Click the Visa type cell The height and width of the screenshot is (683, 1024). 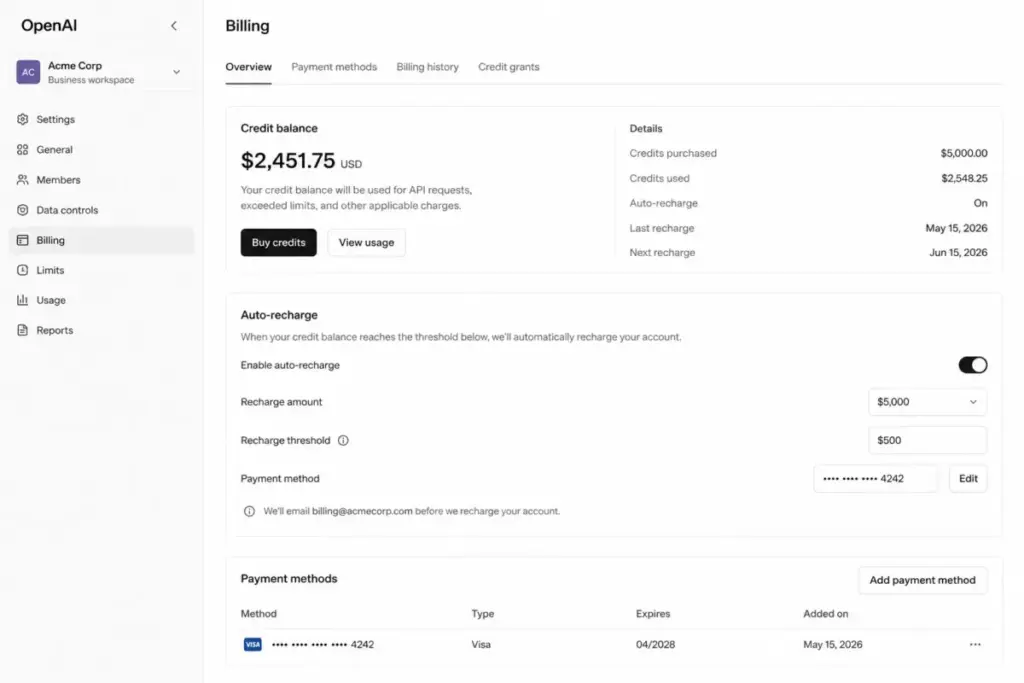coord(481,644)
